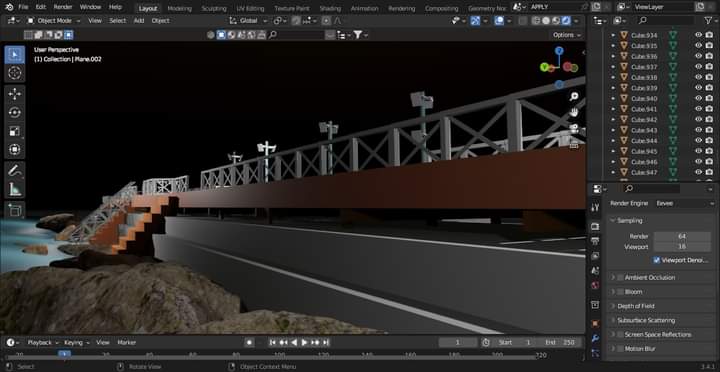Click the Z axis on navigation gizmo
Screen dimensions: 720x372
[559, 51]
